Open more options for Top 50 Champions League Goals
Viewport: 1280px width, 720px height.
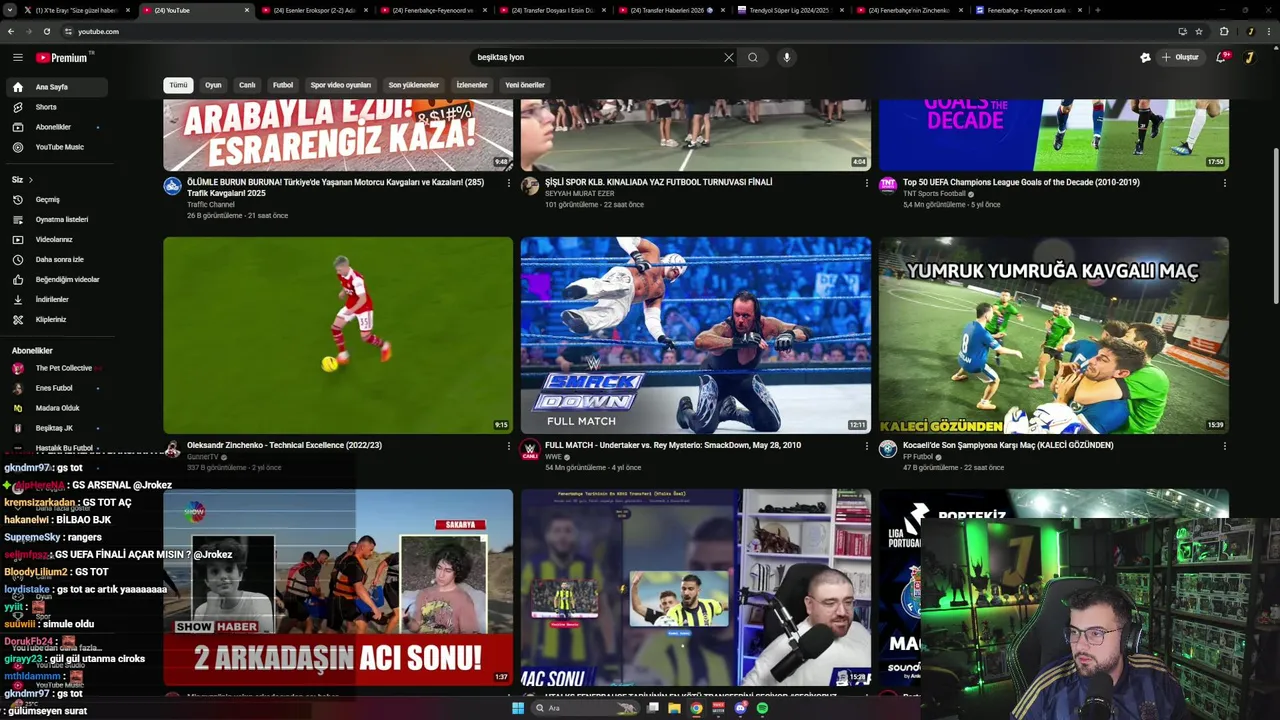point(1224,183)
